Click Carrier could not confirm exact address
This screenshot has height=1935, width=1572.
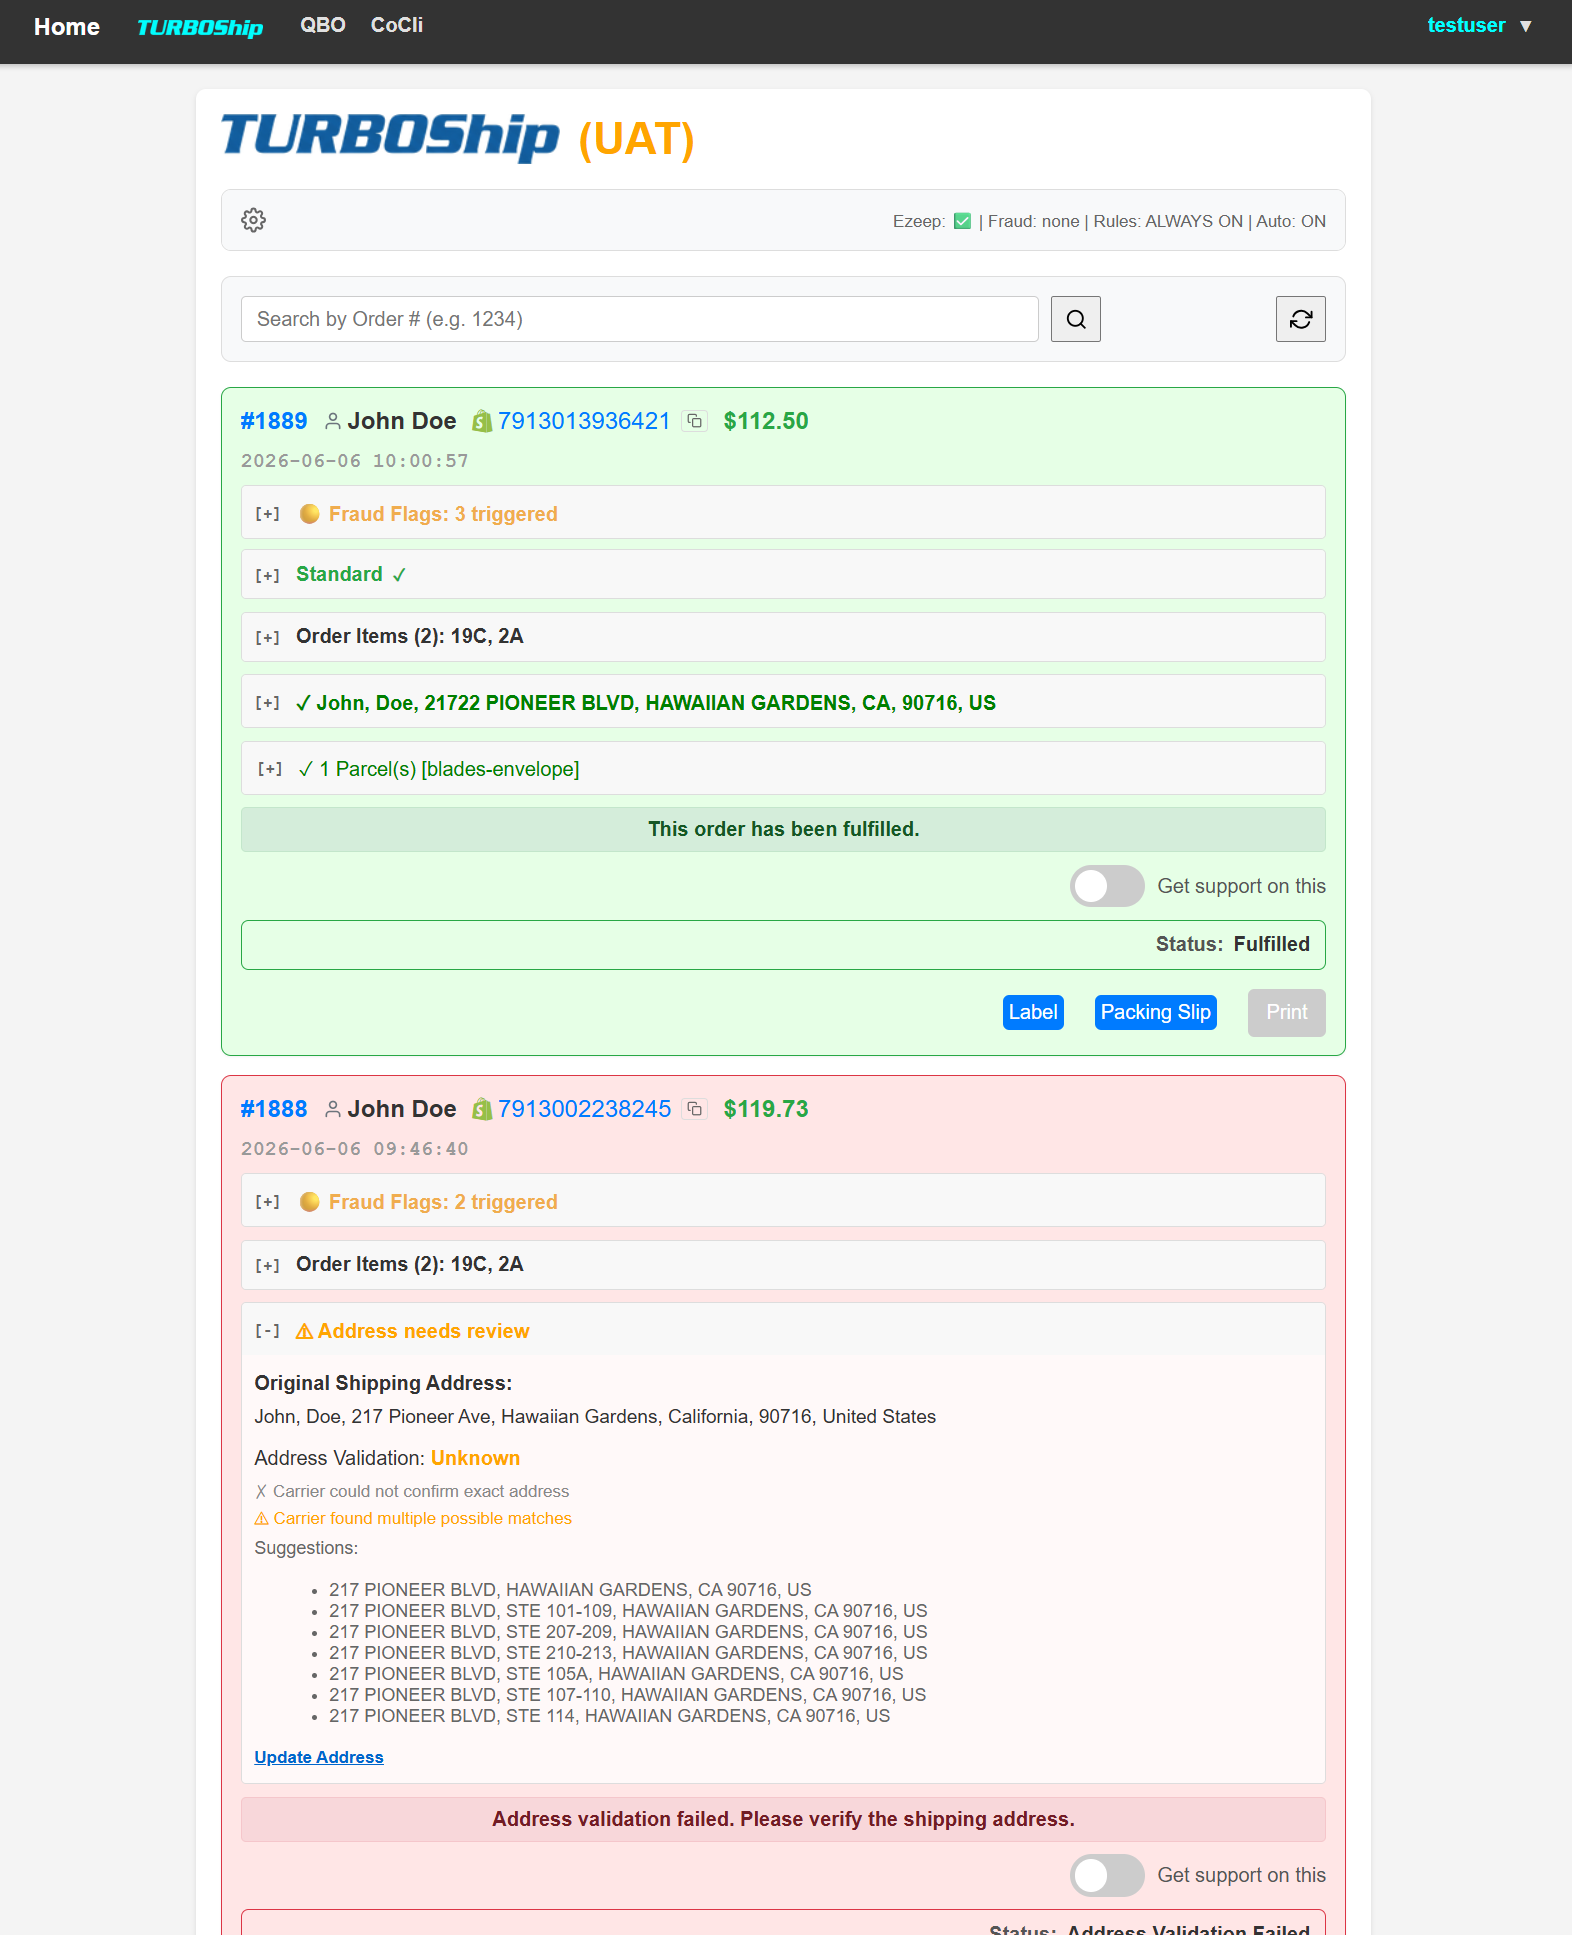coord(412,1491)
